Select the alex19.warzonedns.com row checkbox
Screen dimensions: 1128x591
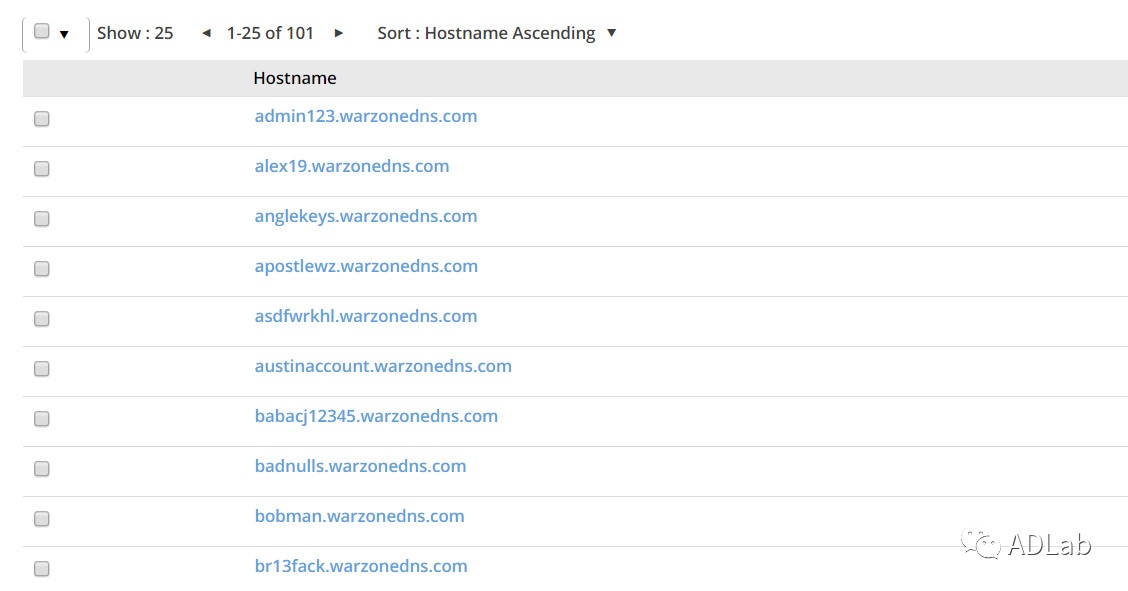[42, 169]
